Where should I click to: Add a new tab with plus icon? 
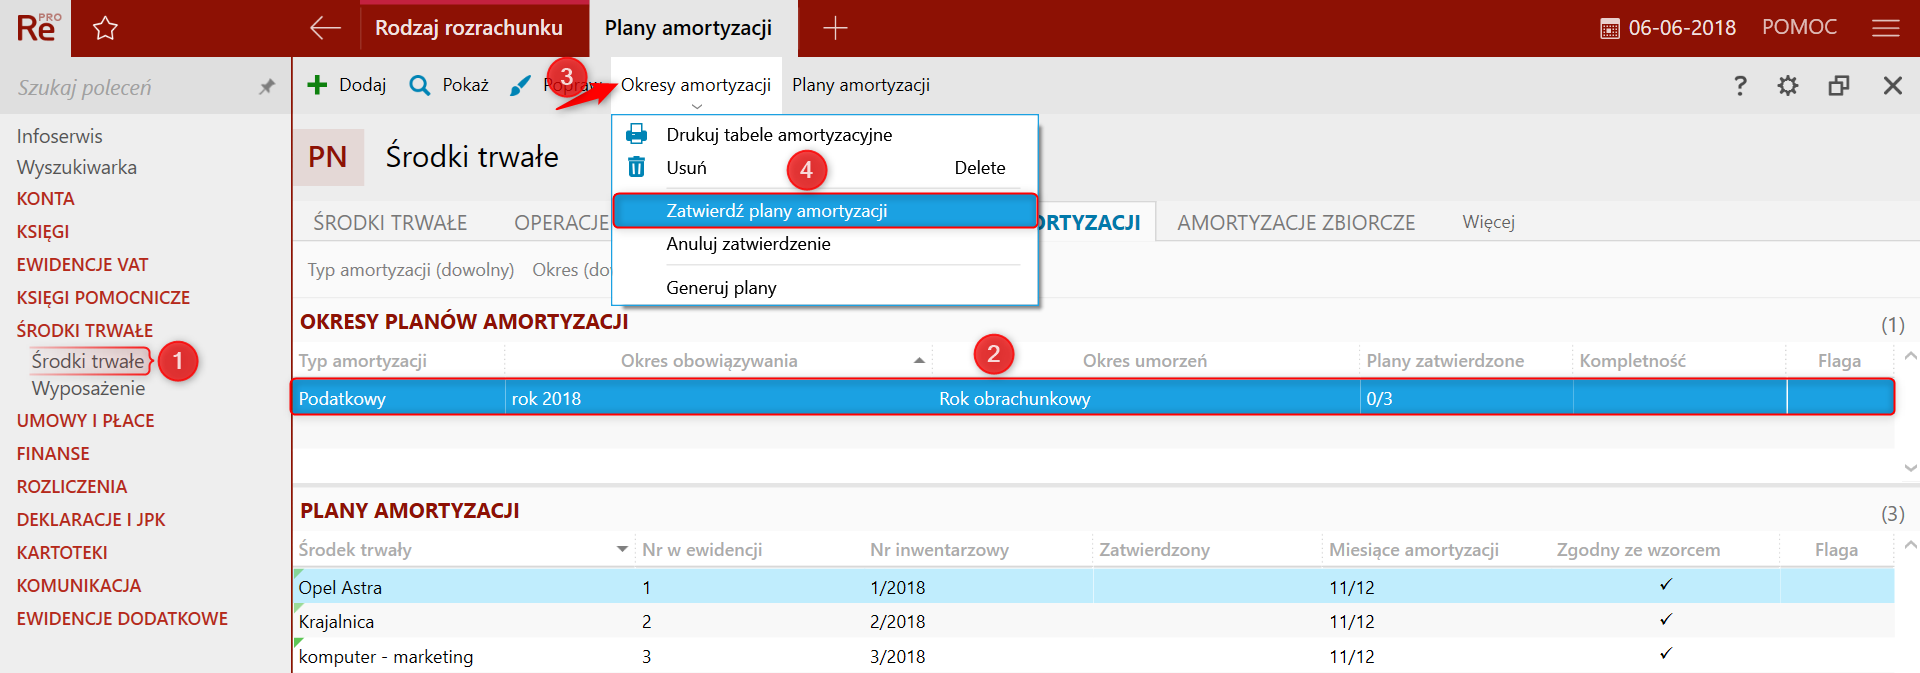tap(835, 28)
